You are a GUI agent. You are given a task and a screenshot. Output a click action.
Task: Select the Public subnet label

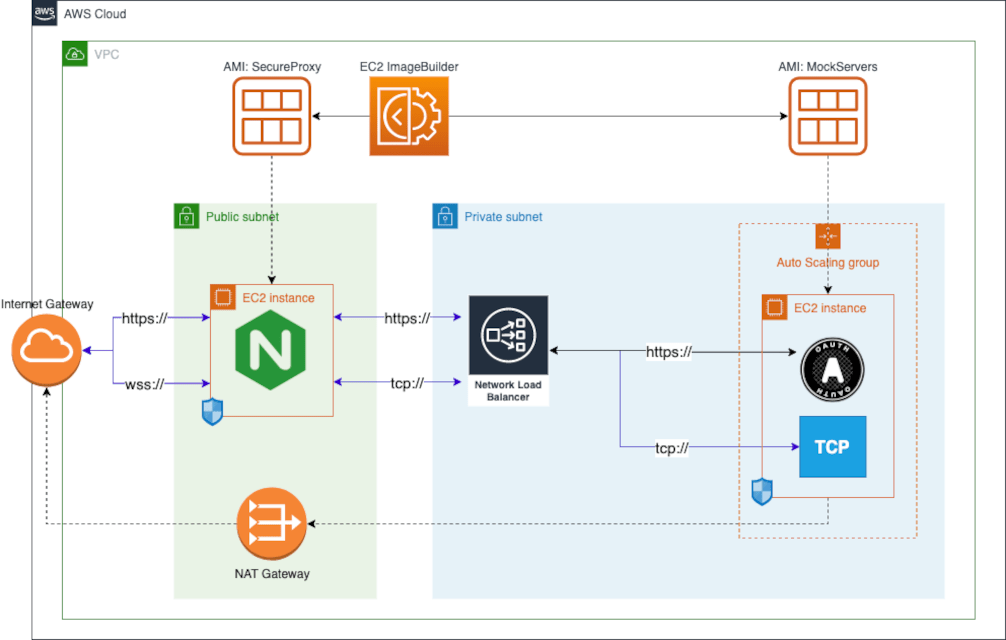tap(242, 217)
